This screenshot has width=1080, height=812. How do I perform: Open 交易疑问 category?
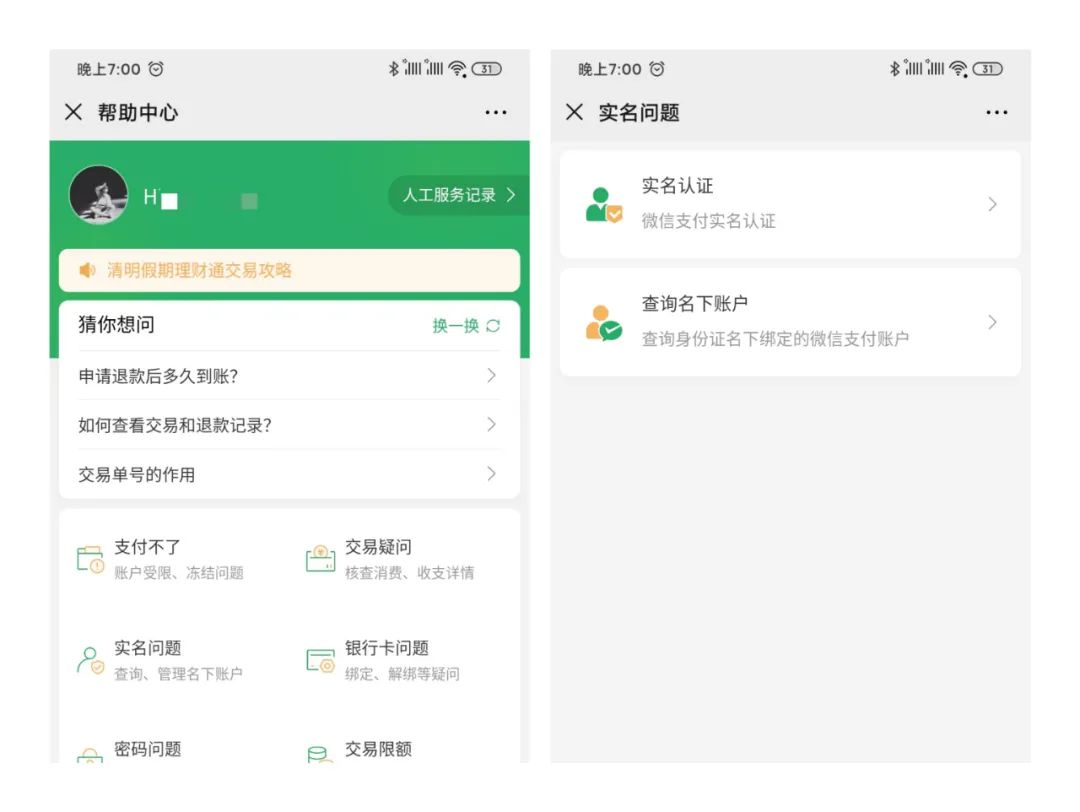pos(391,559)
